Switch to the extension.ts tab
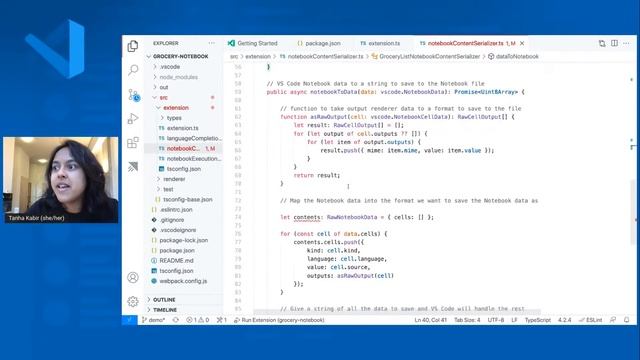The image size is (640, 360). tap(380, 43)
